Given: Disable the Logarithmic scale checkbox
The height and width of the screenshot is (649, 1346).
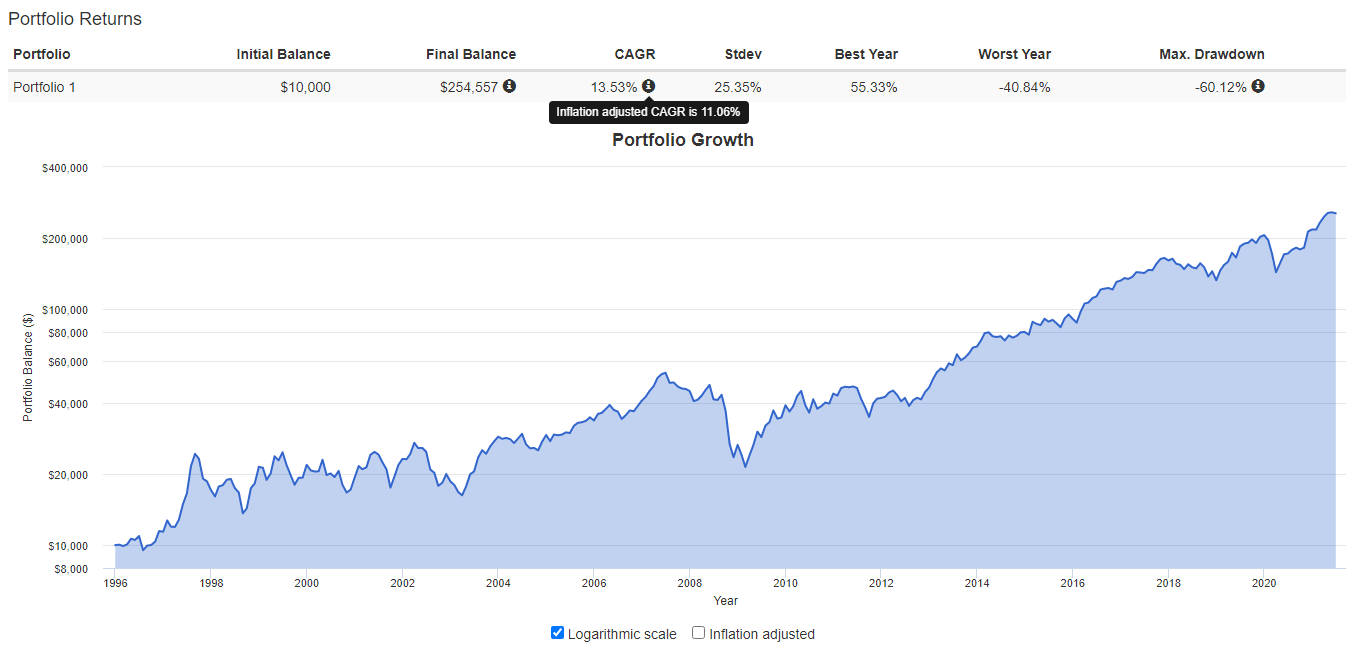Looking at the screenshot, I should pyautogui.click(x=558, y=633).
